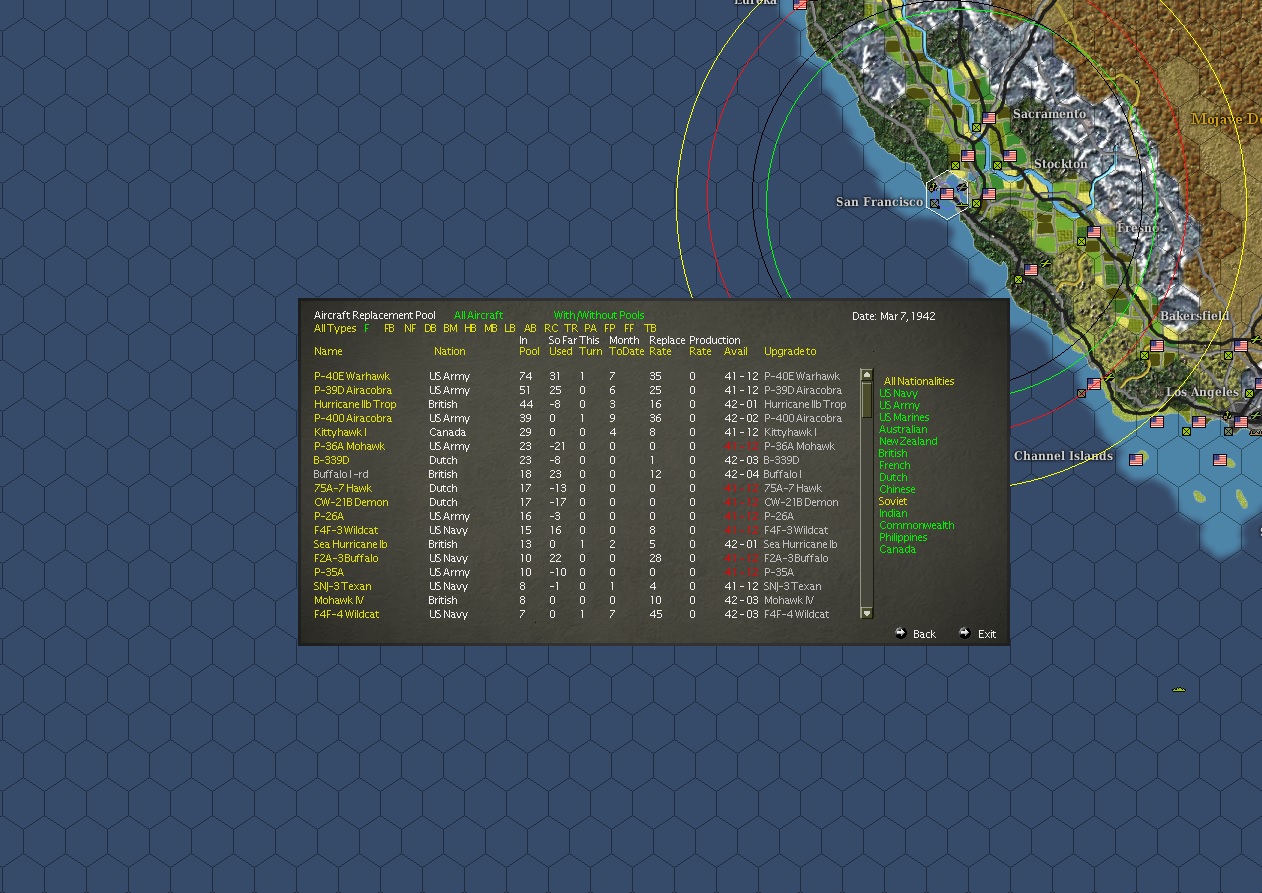Filter by PA patrol type

(590, 328)
